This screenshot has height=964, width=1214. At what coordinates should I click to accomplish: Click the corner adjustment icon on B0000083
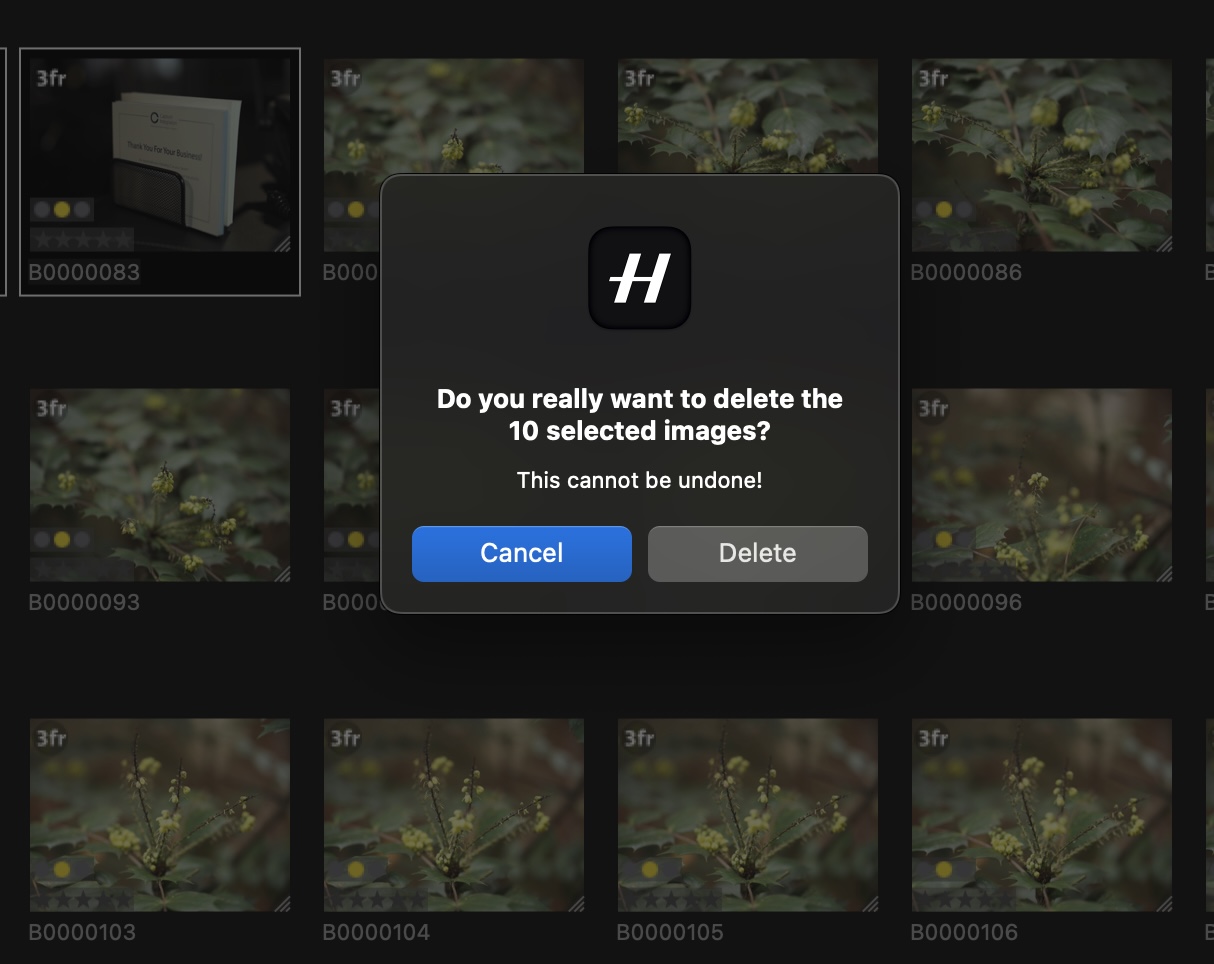click(282, 244)
